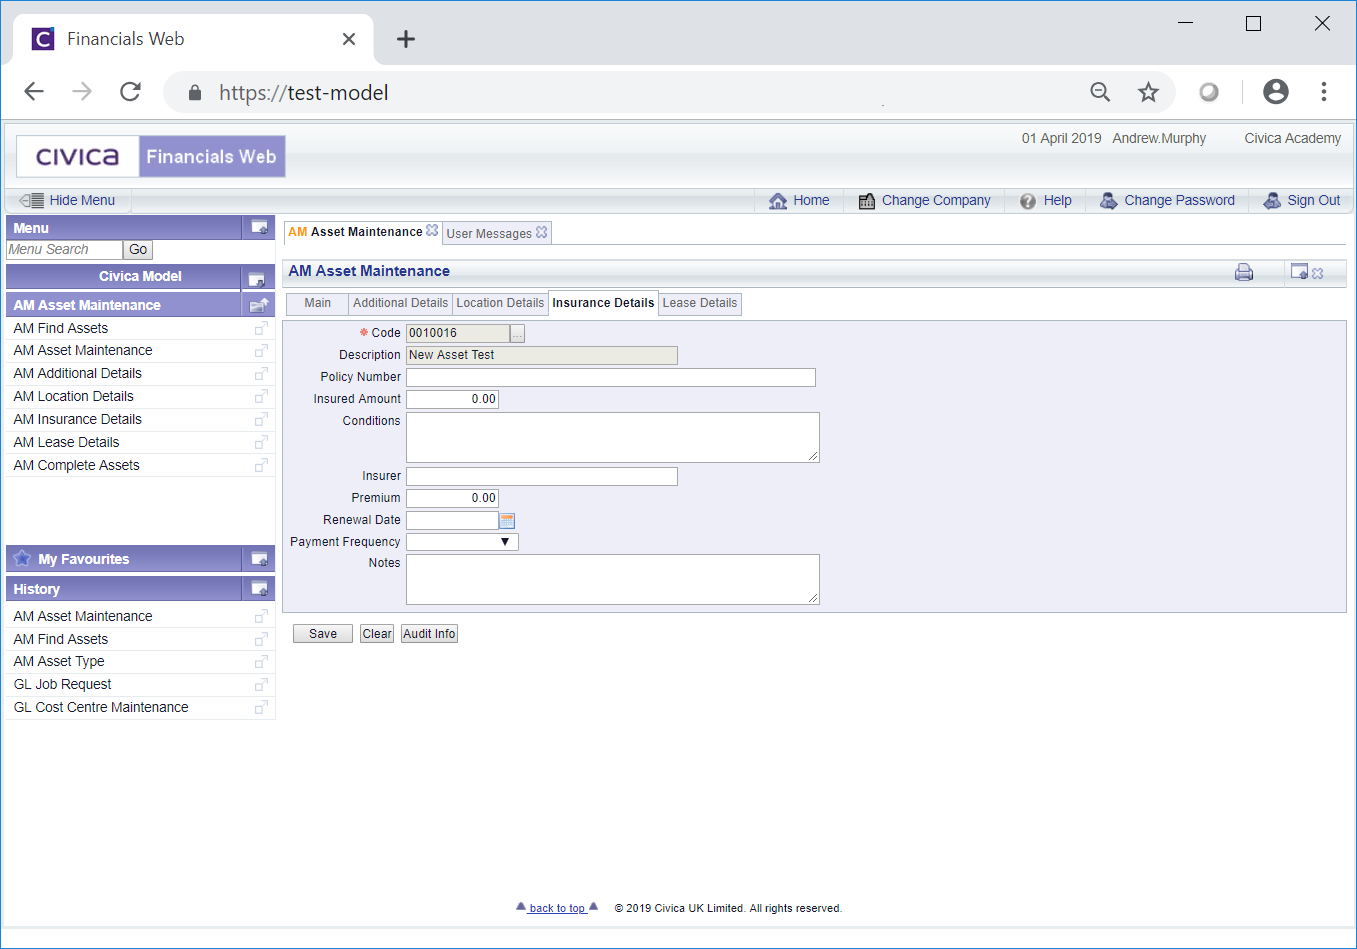The width and height of the screenshot is (1357, 949).
Task: Open the Renewal Date calendar picker
Action: coord(507,520)
